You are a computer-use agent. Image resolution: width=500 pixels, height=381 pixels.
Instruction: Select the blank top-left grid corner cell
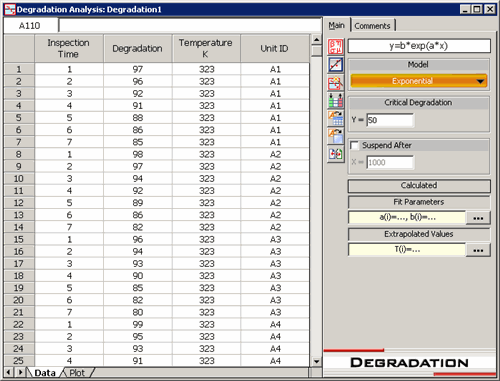pos(19,49)
